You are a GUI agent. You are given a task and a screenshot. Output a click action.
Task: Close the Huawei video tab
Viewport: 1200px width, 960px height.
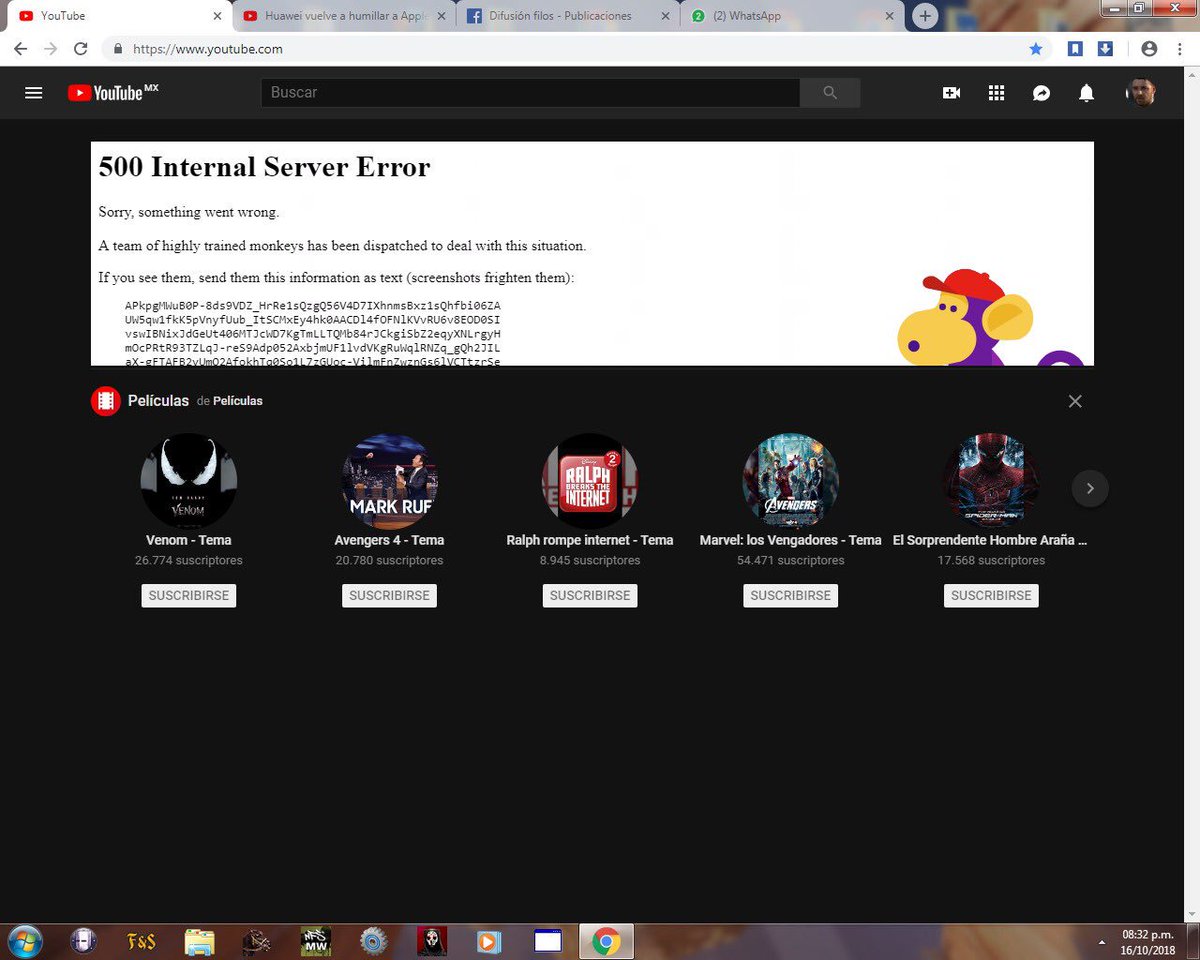[x=441, y=16]
